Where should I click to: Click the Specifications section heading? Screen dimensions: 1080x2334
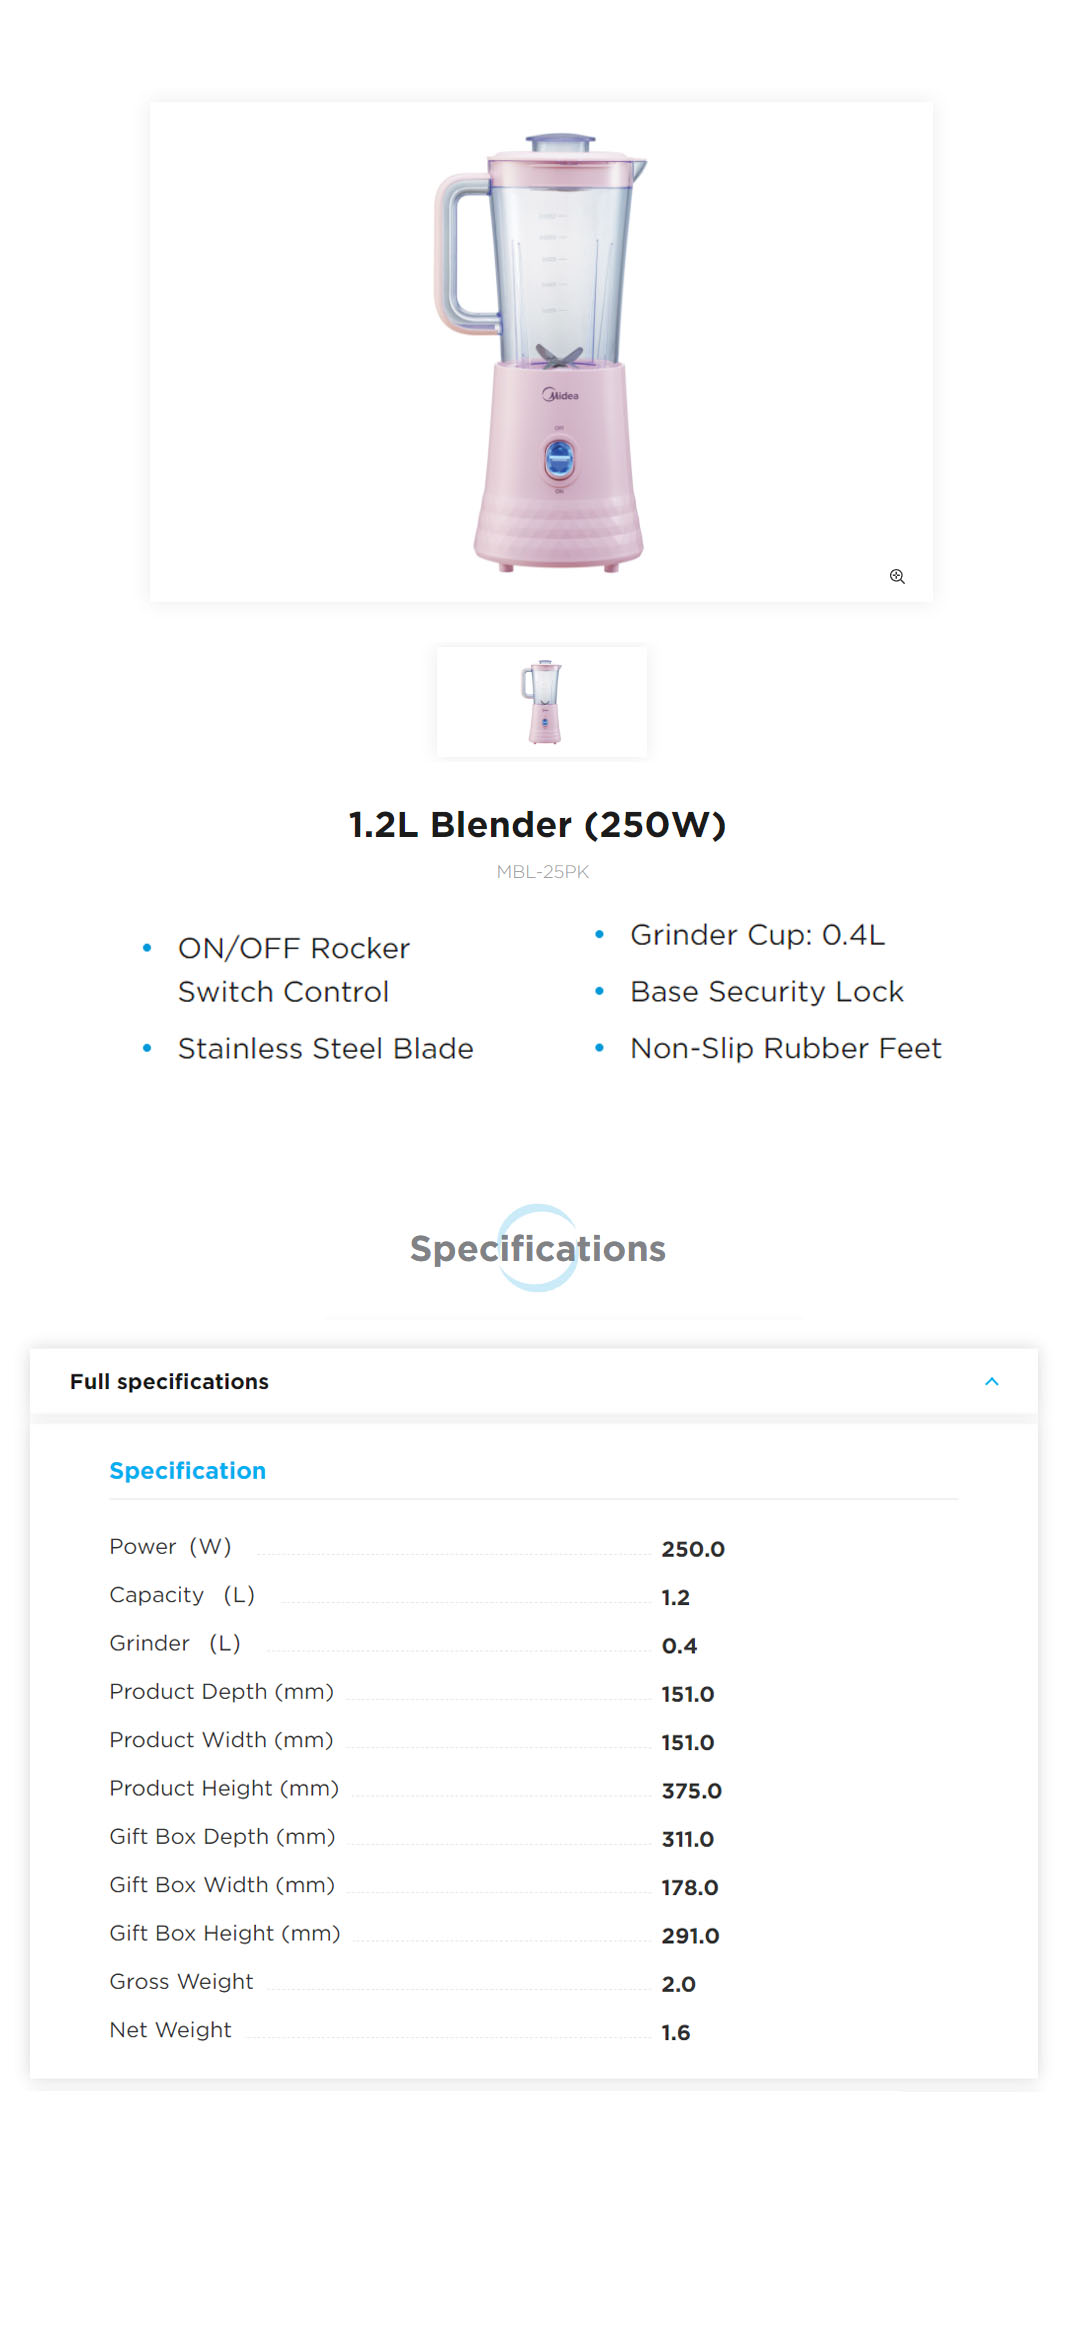[538, 1249]
